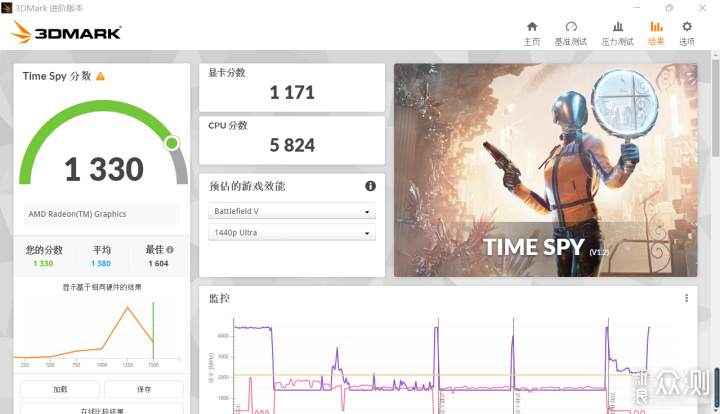This screenshot has height=414, width=720.
Task: Close the 3DMark window
Action: (703, 8)
